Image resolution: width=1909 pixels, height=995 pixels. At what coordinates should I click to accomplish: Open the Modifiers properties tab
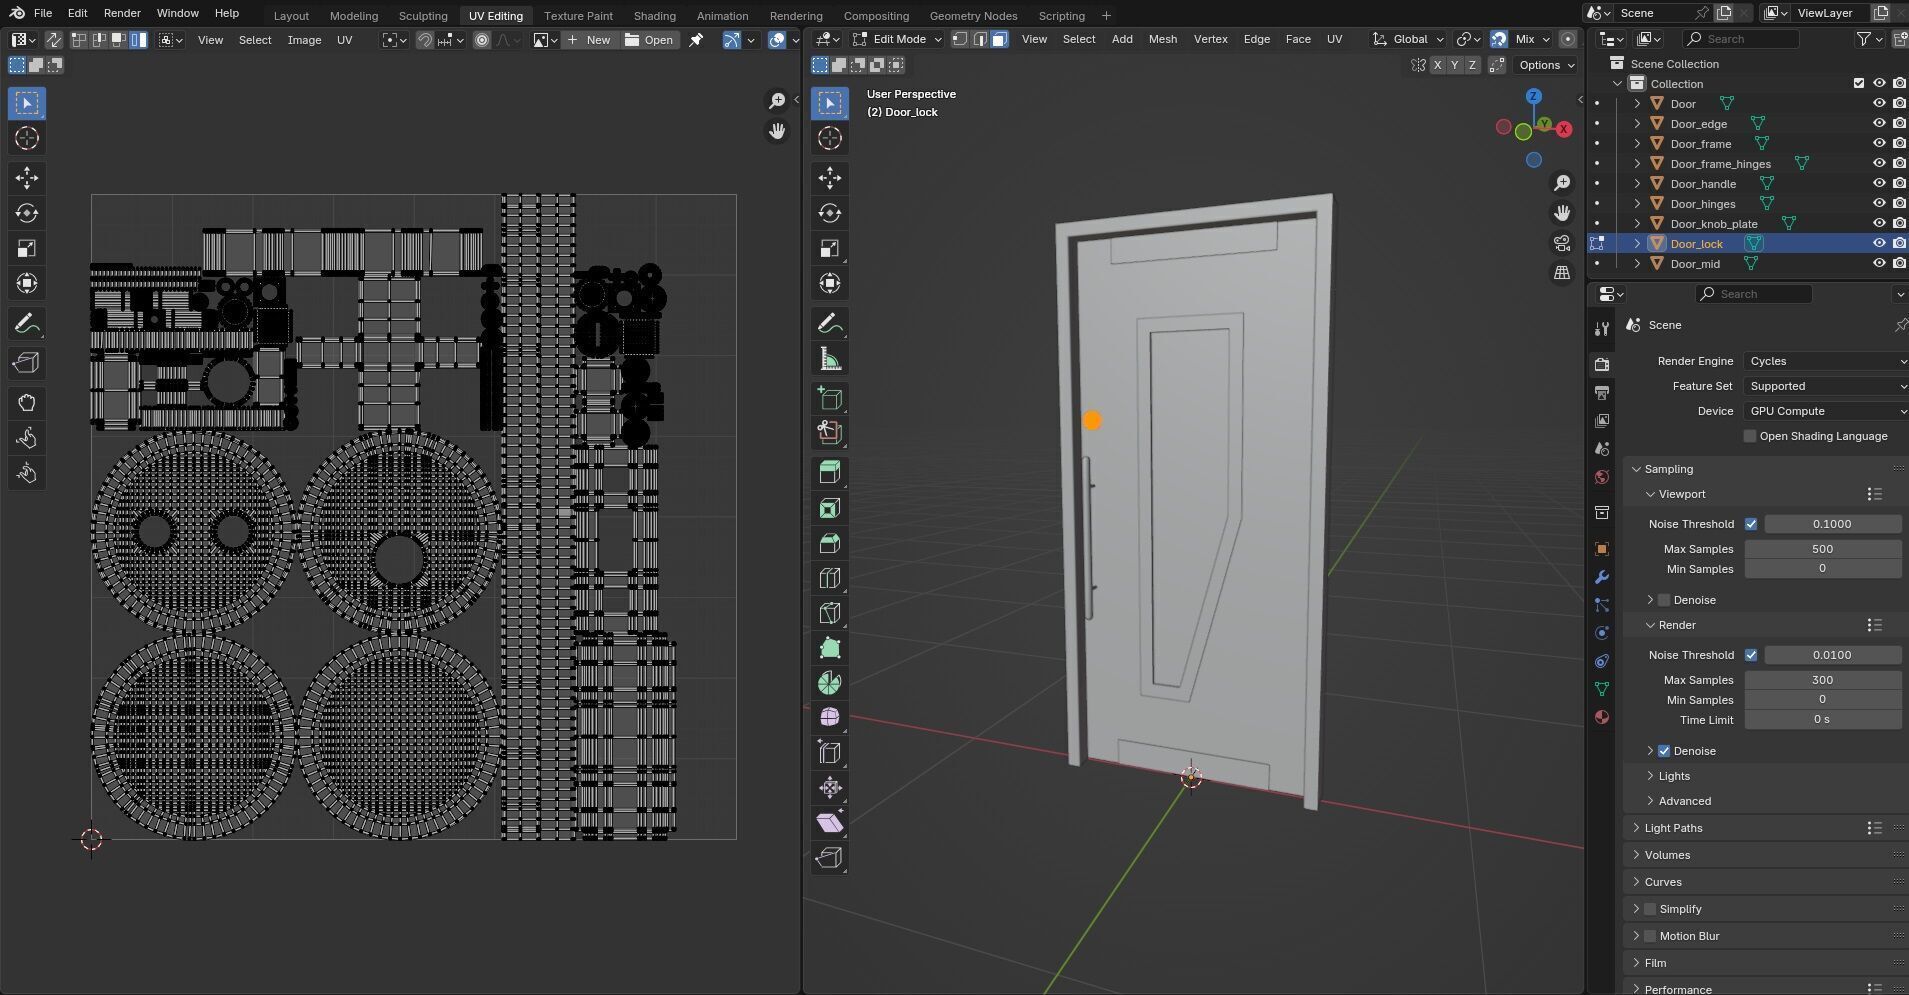[x=1602, y=577]
